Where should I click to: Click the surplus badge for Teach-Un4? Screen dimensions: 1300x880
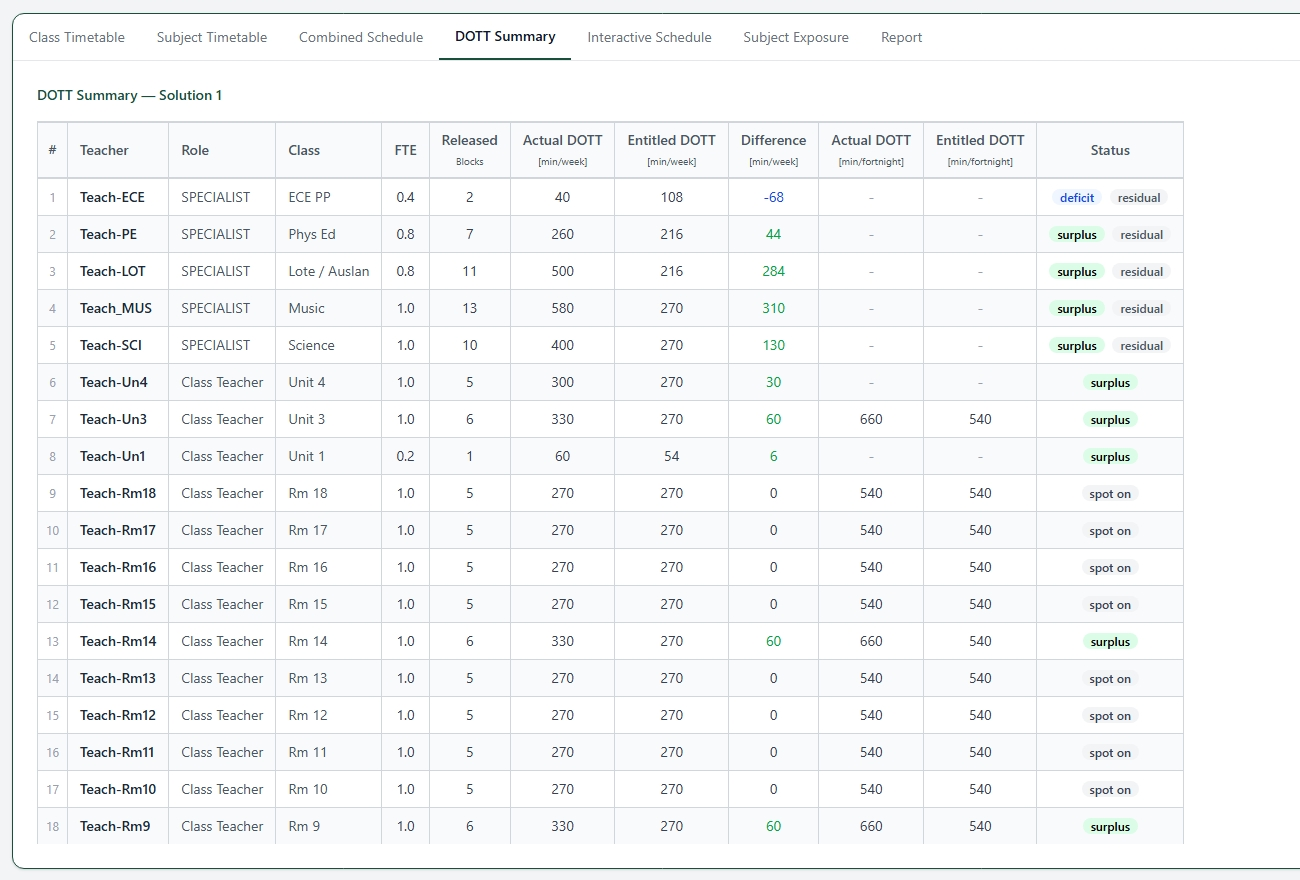tap(1110, 383)
